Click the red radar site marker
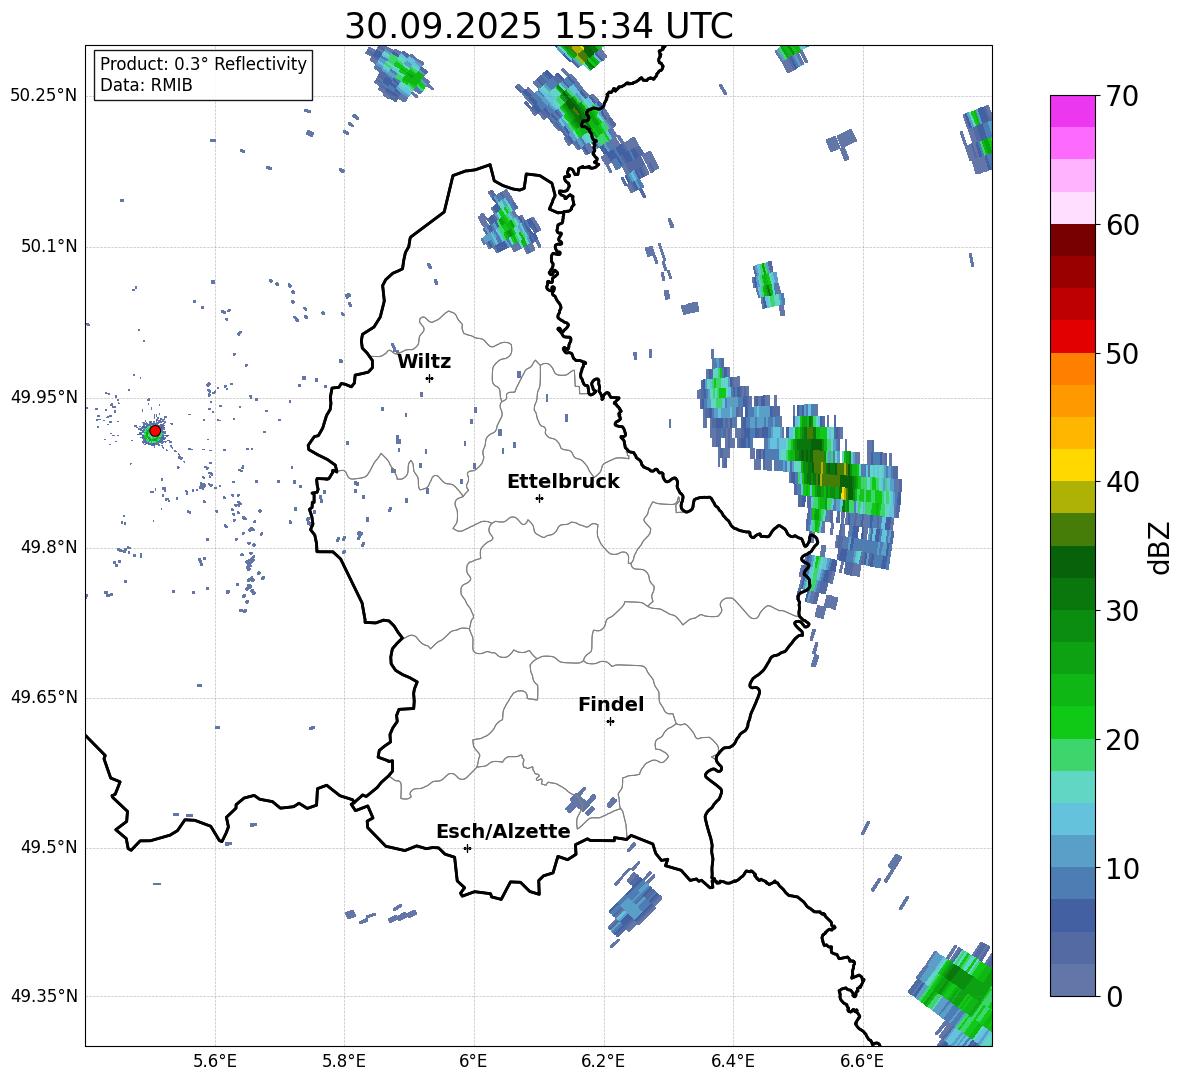Image resolution: width=1184 pixels, height=1081 pixels. coord(155,431)
